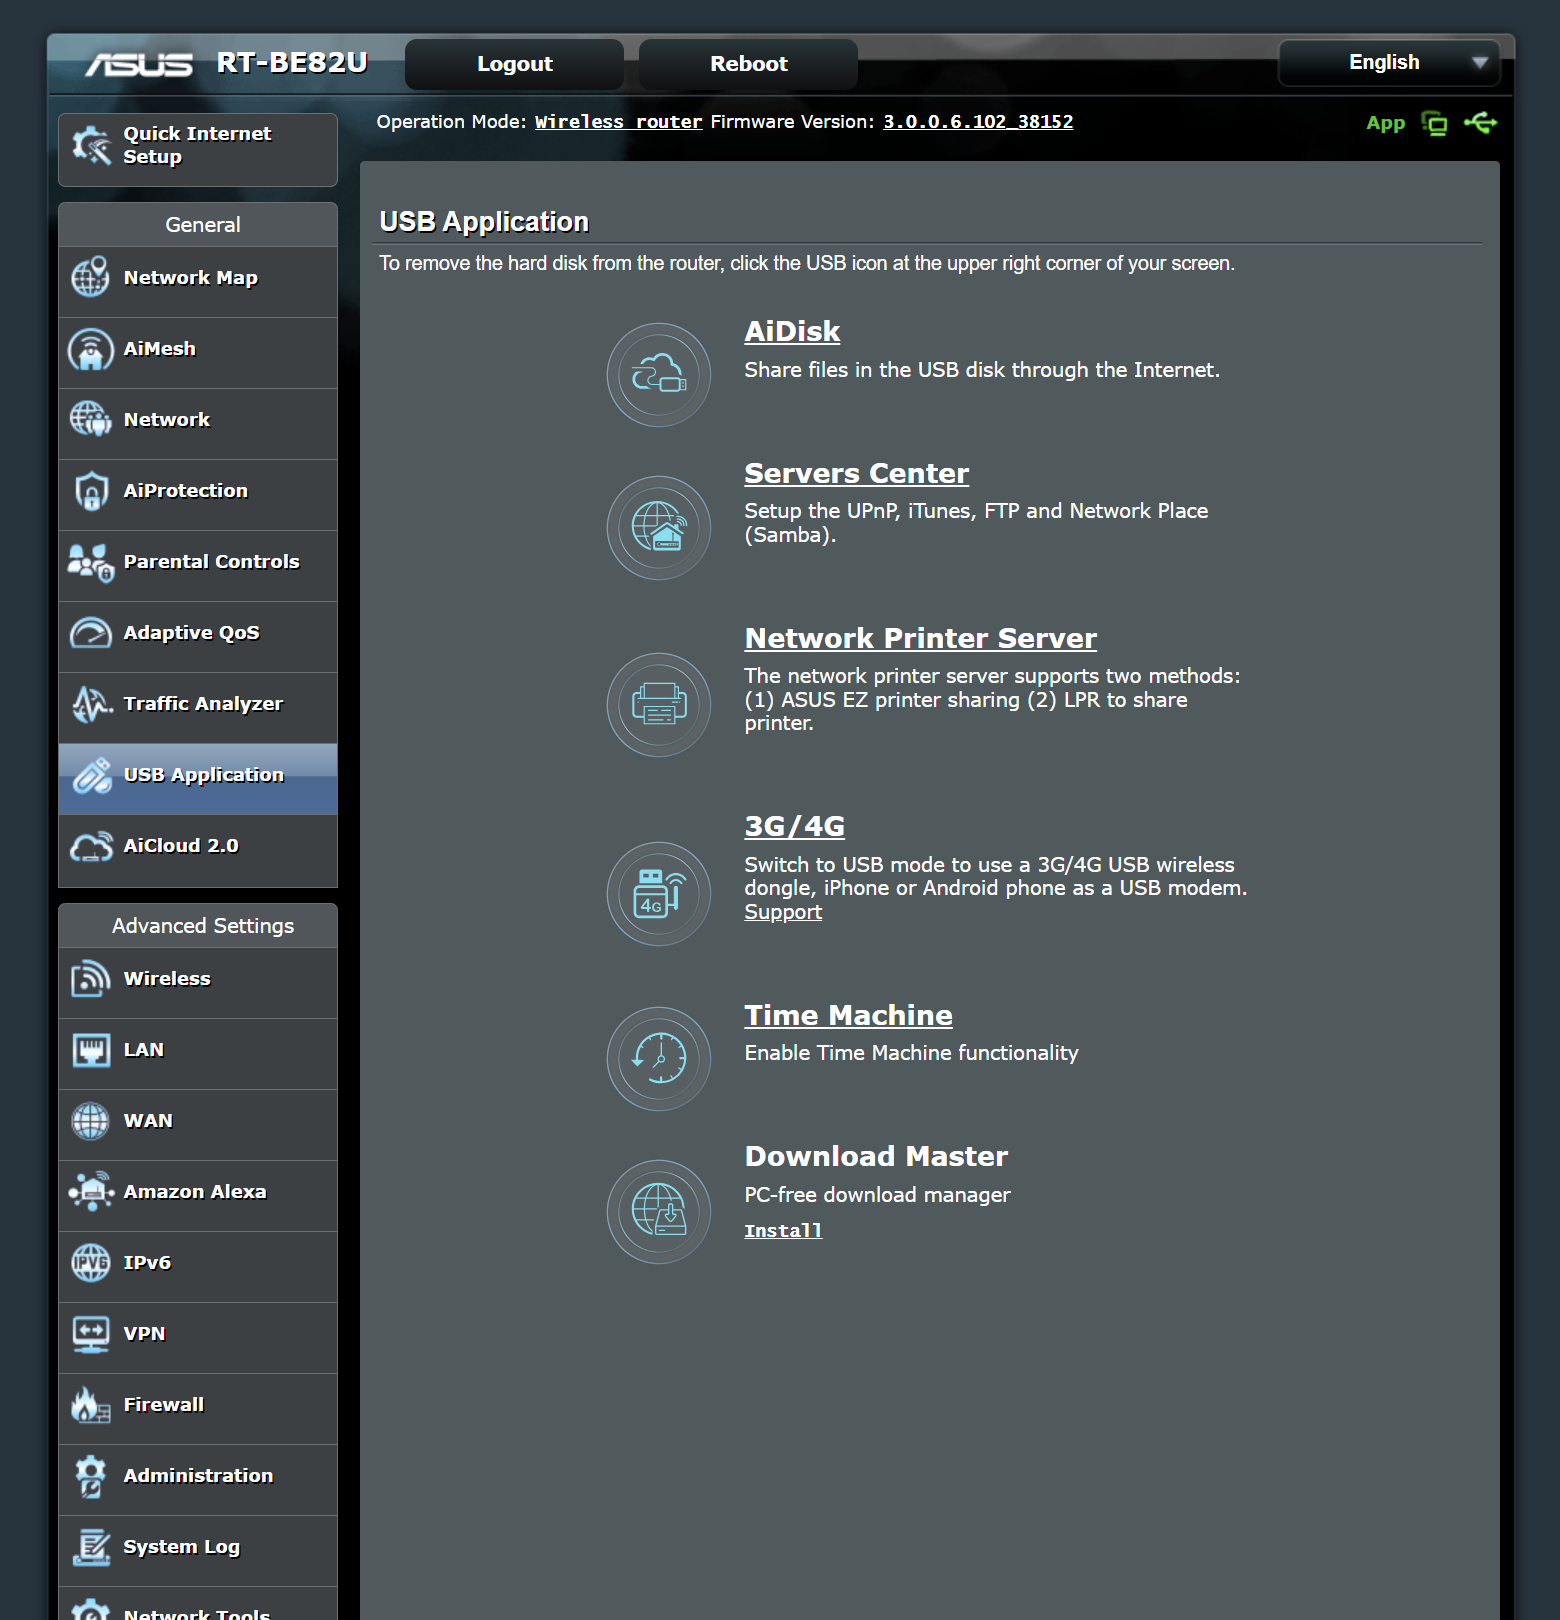1560x1620 pixels.
Task: Click the 'PC-free download manager' description
Action: (x=878, y=1195)
